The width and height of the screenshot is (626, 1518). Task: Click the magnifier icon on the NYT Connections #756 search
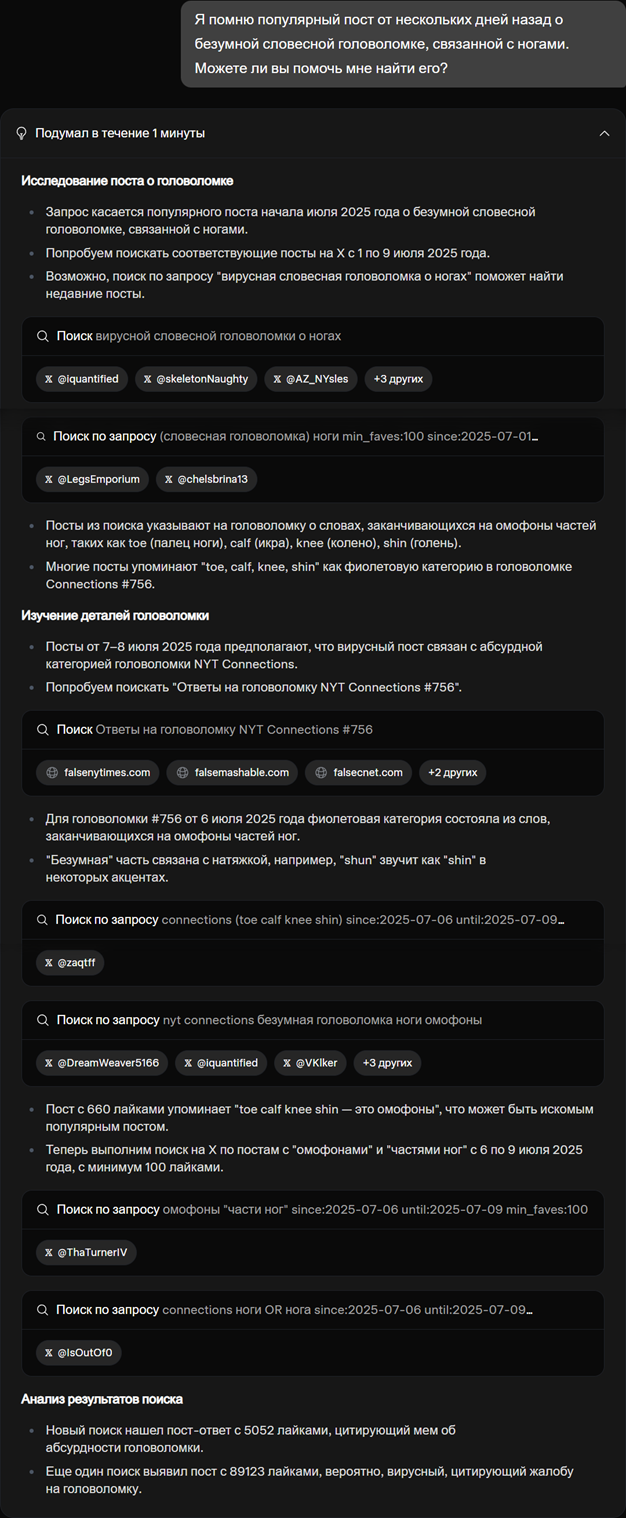(x=41, y=732)
